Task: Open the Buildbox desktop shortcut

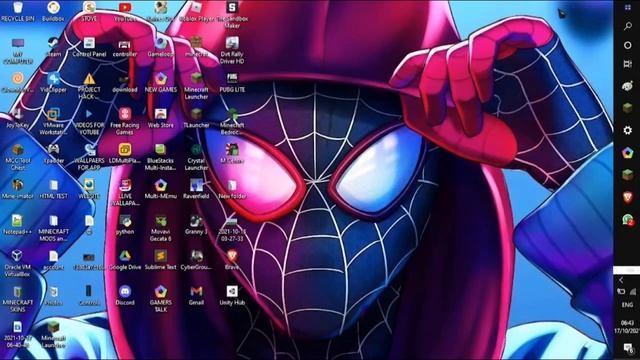Action: 53,11
